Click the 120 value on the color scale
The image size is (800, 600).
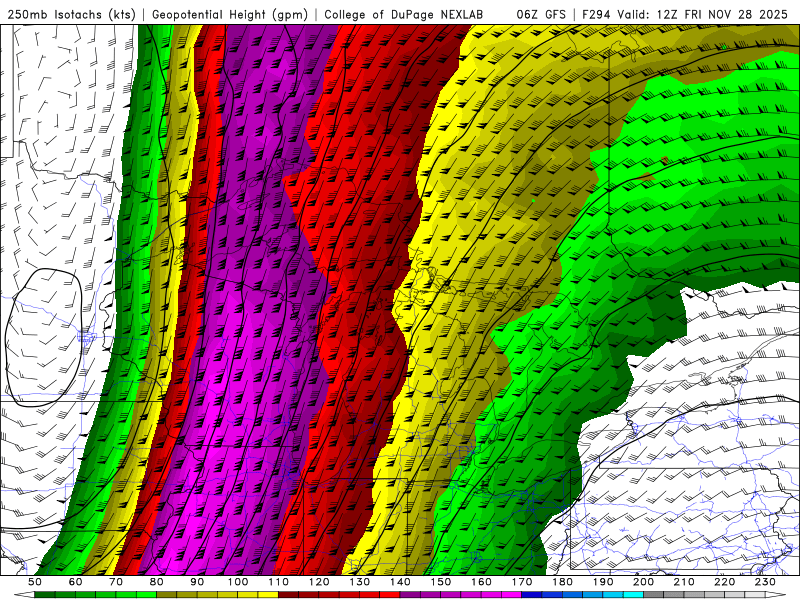point(319,582)
